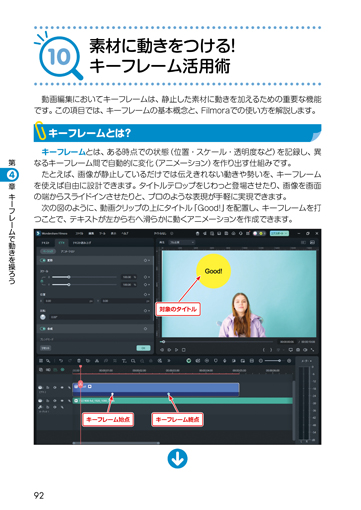
Task: Click the fullscreen expand icon below the preview
Action: 312,350
